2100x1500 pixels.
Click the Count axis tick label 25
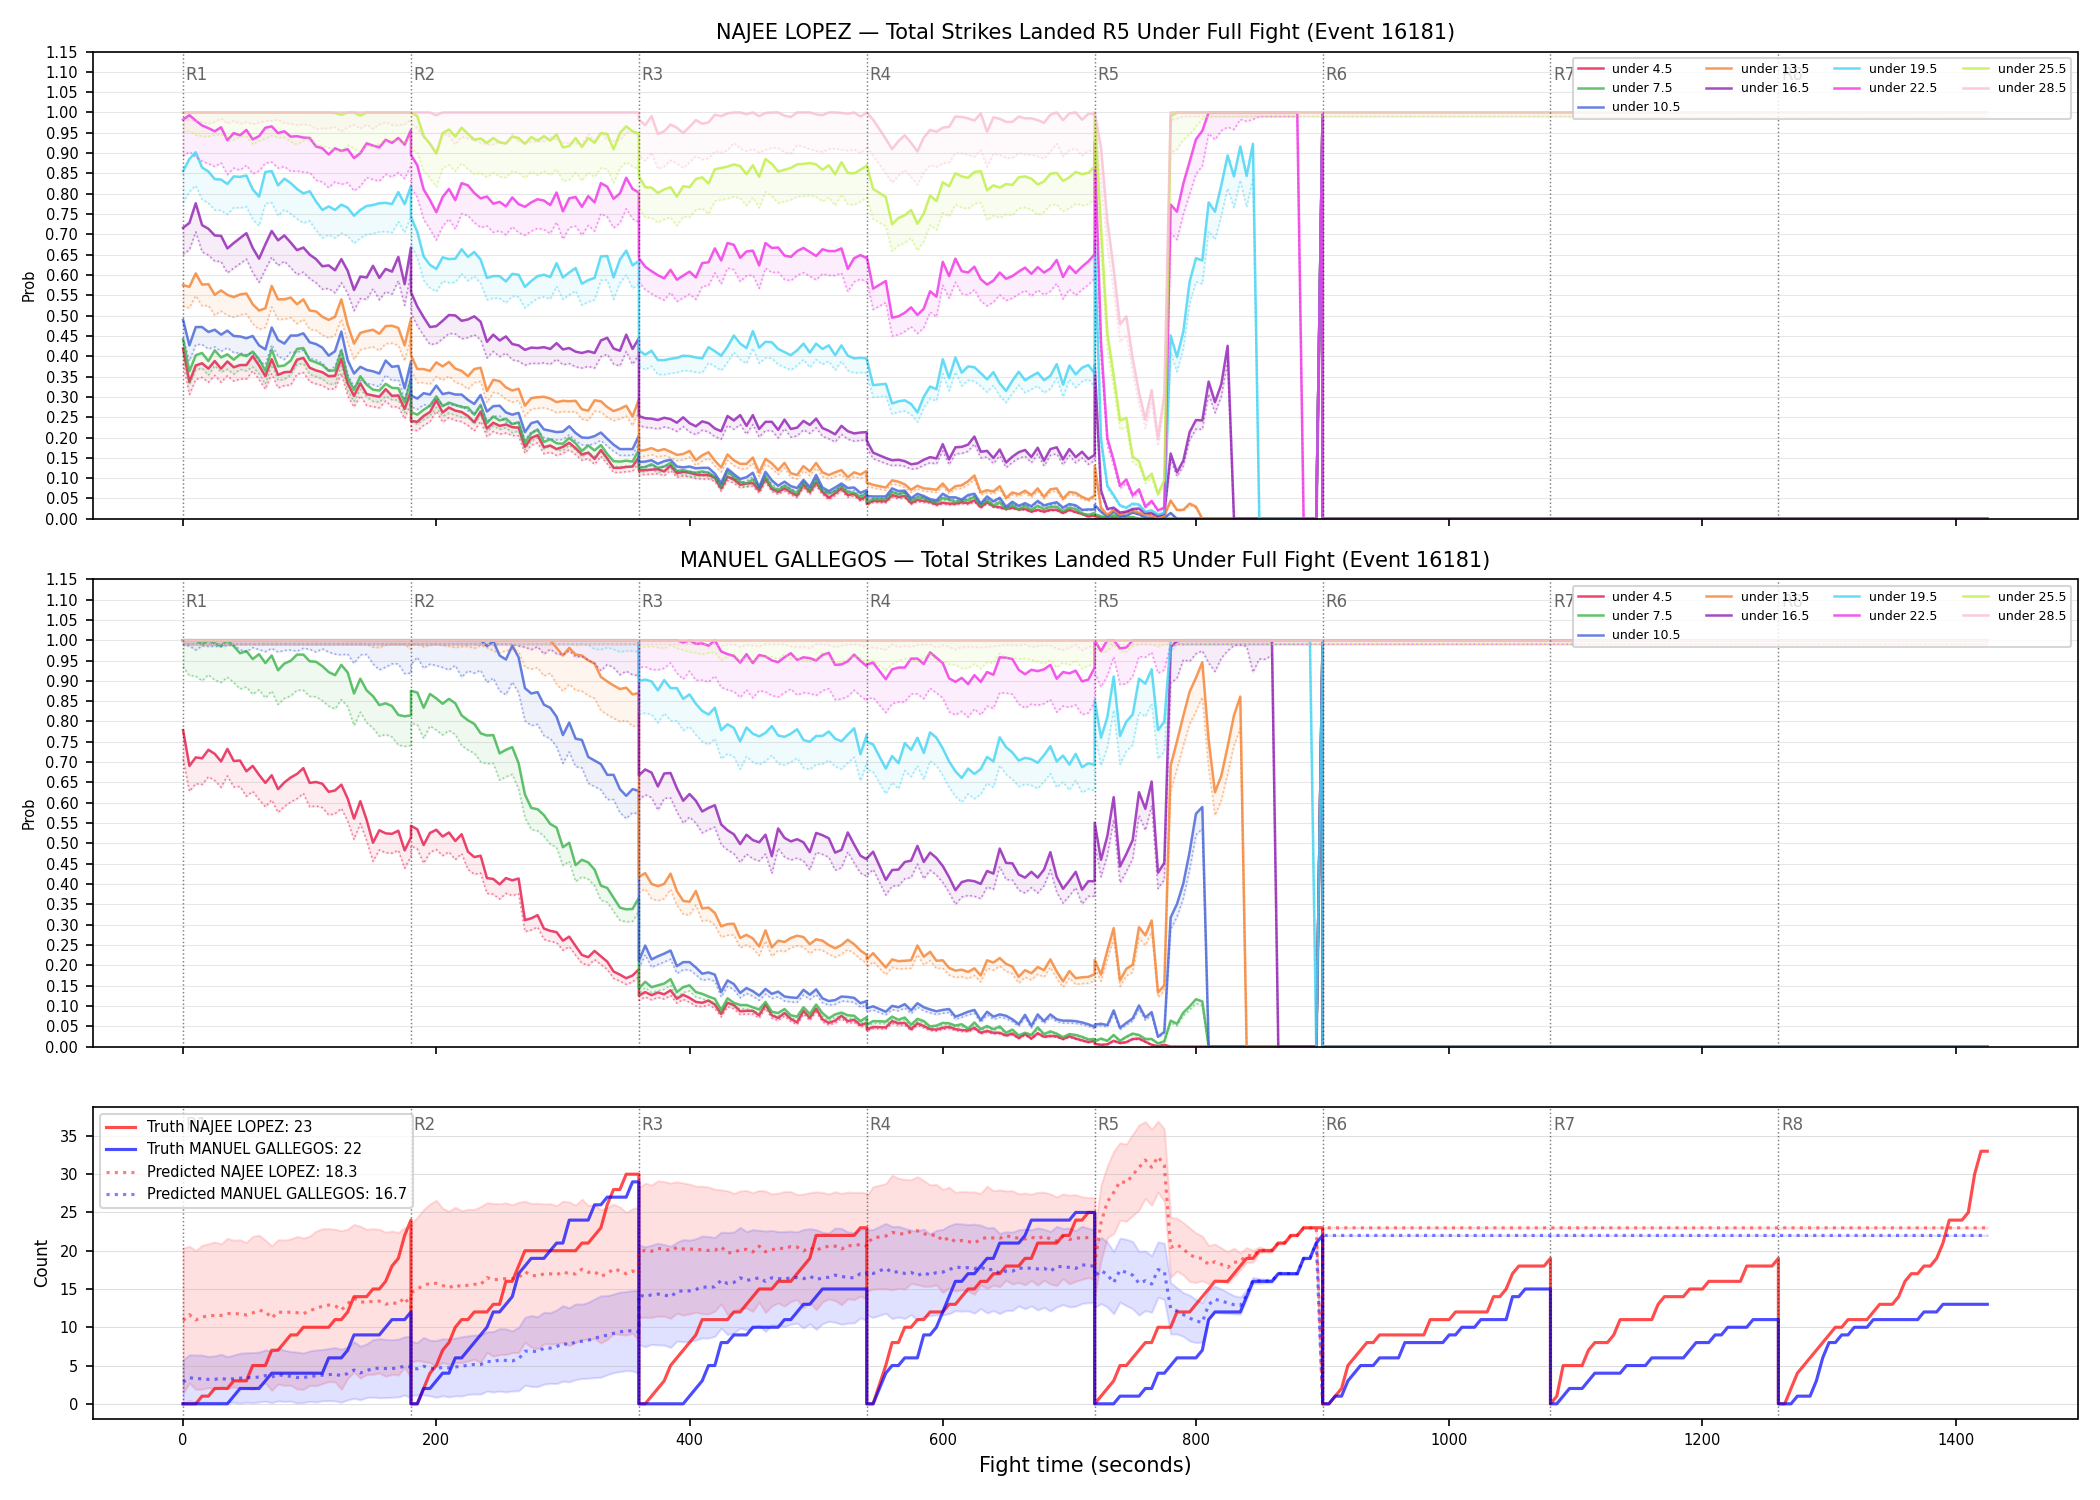pos(69,1213)
